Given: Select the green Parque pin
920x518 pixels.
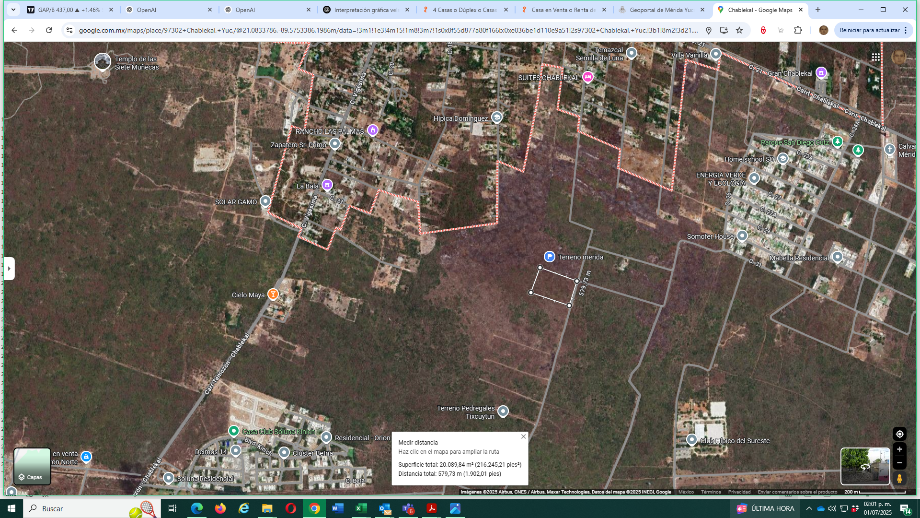Looking at the screenshot, I should tap(838, 141).
